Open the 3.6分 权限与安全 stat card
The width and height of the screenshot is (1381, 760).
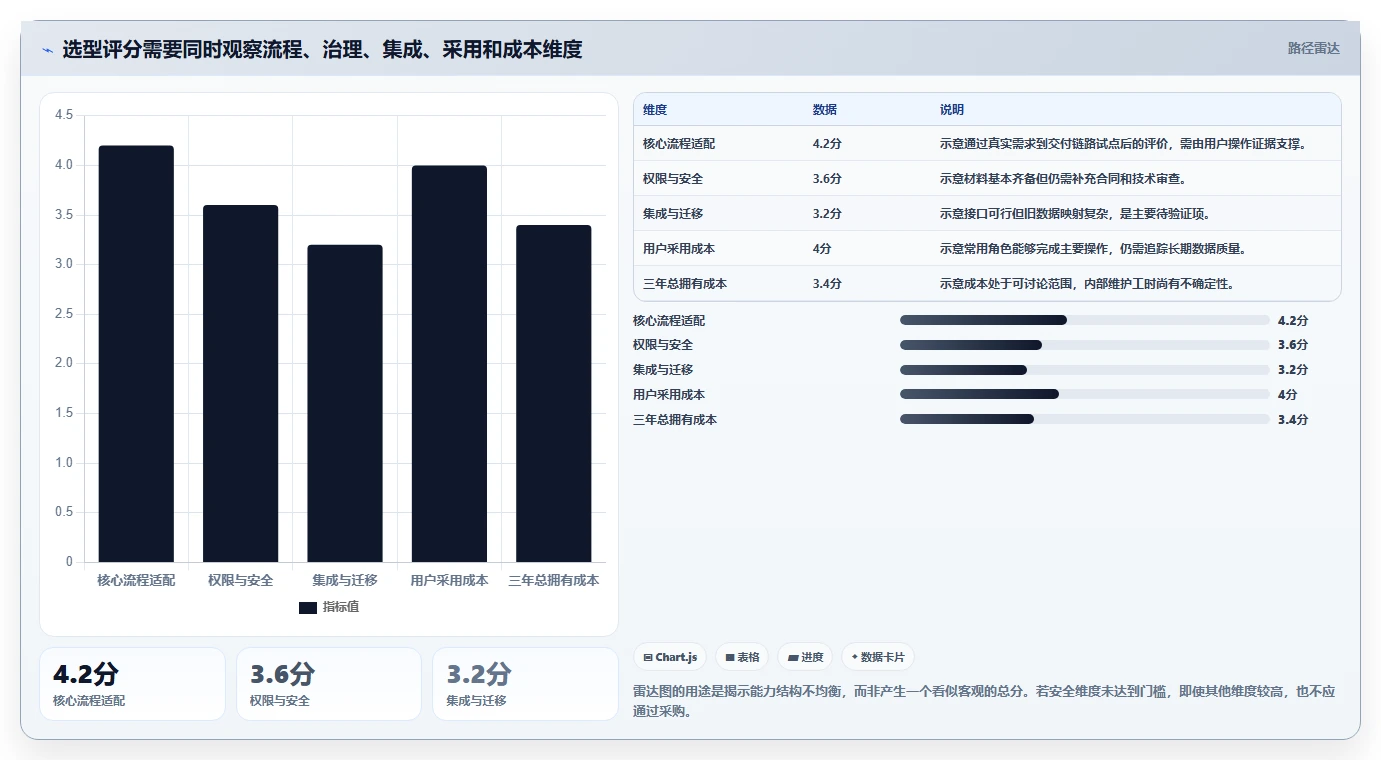[329, 684]
